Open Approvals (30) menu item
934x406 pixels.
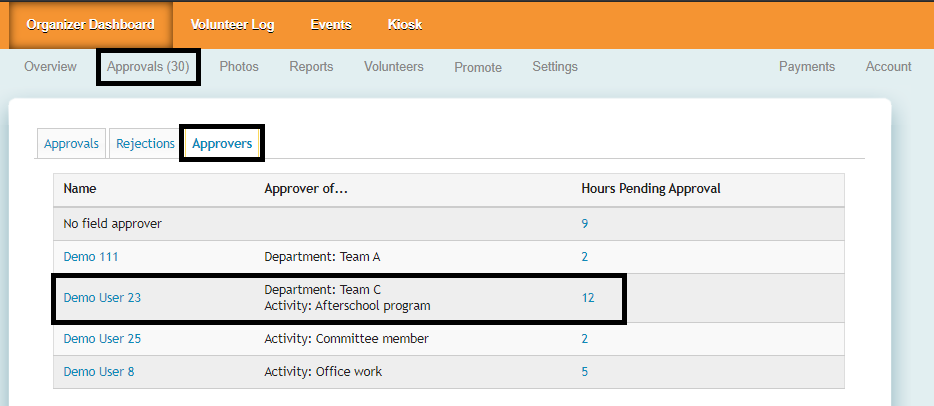pos(149,67)
